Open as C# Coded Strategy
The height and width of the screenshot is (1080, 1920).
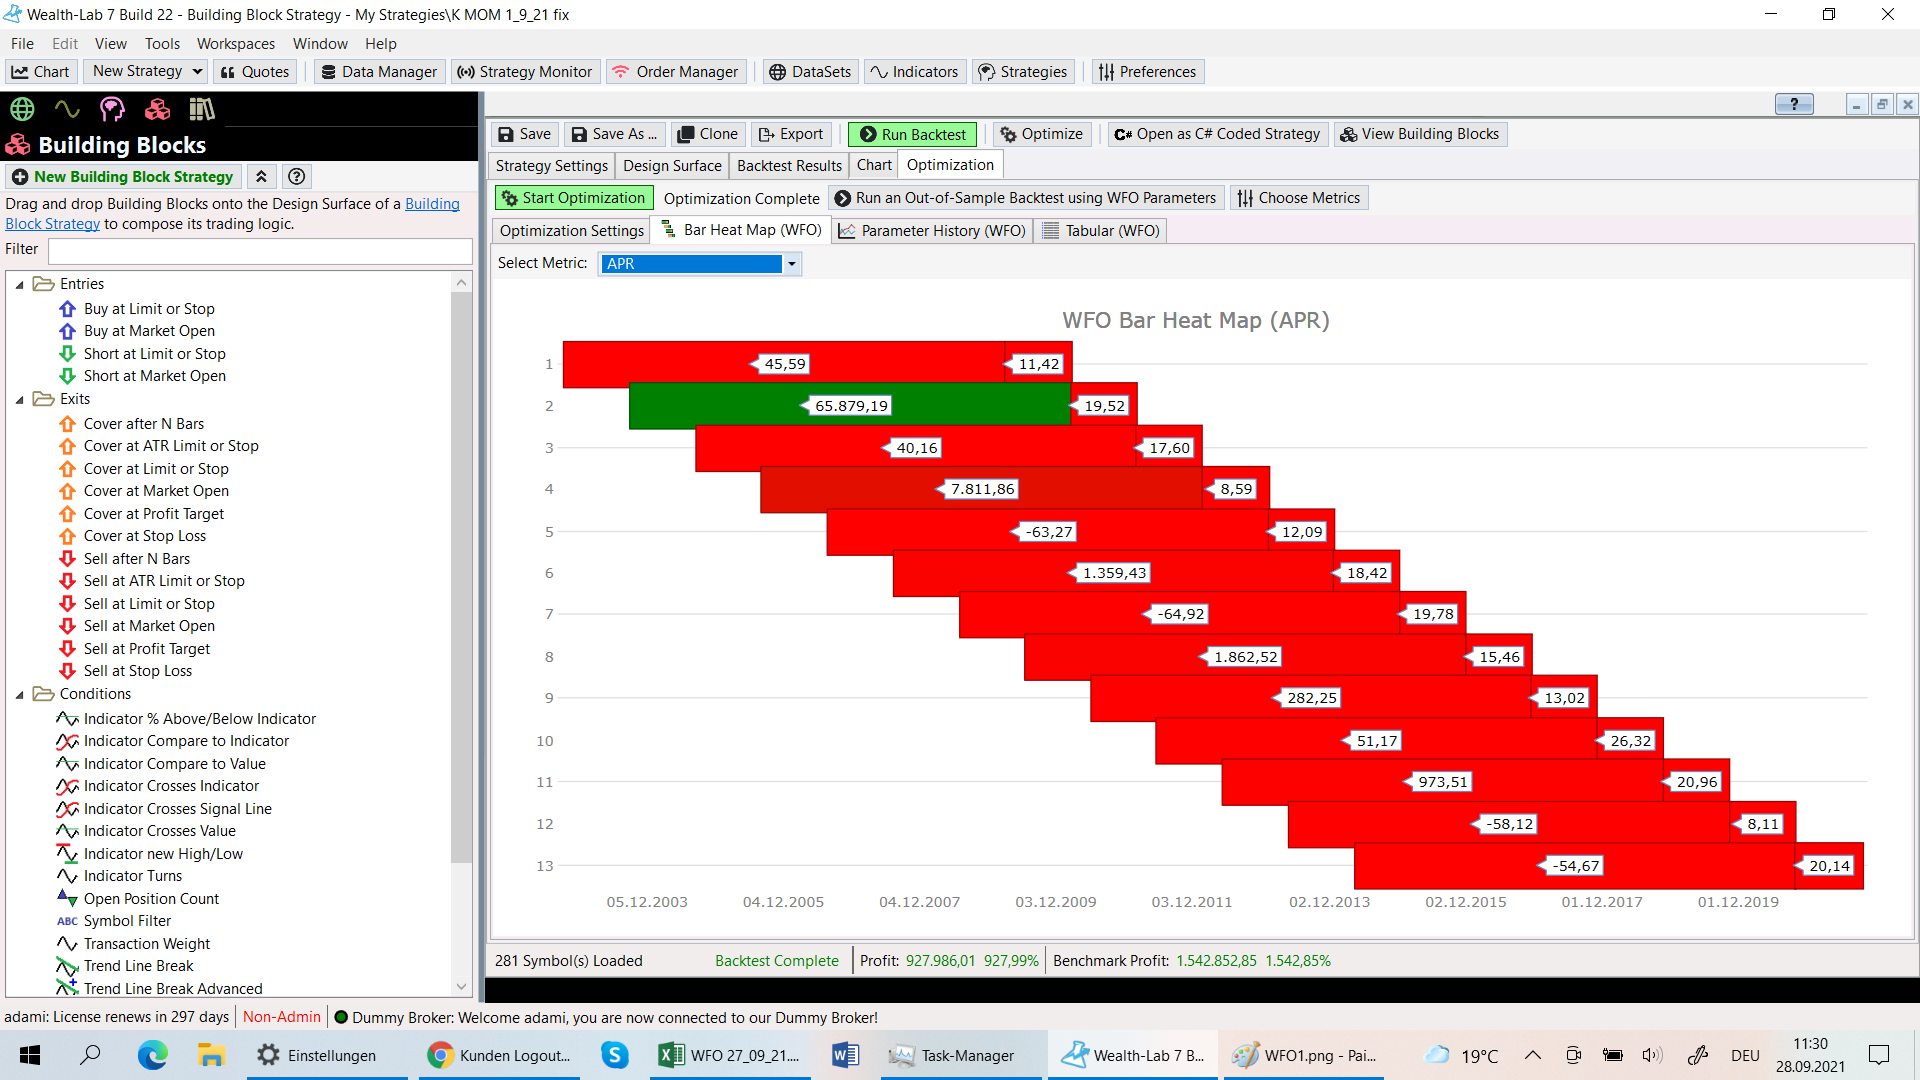point(1217,134)
